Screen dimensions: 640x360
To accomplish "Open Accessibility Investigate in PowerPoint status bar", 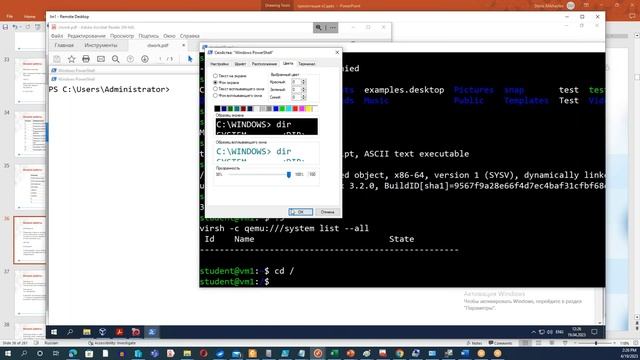I will 112,343.
